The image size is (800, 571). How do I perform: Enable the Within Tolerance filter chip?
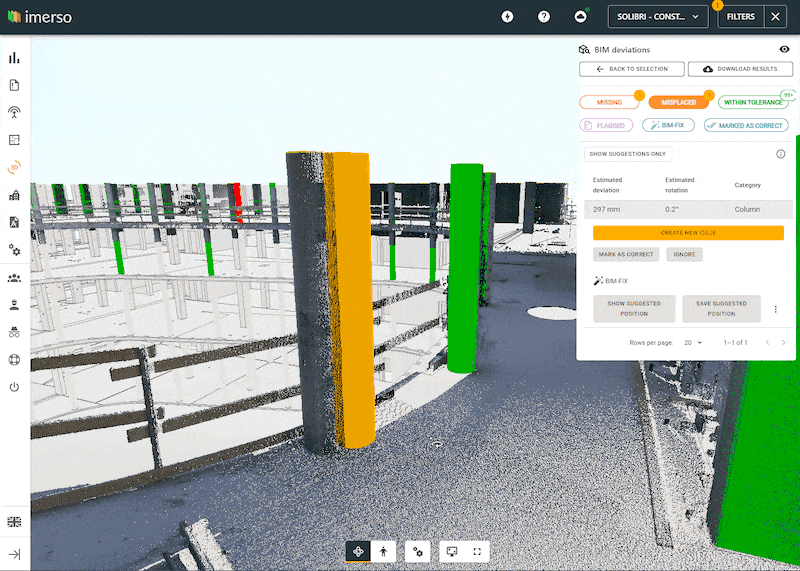pyautogui.click(x=753, y=102)
